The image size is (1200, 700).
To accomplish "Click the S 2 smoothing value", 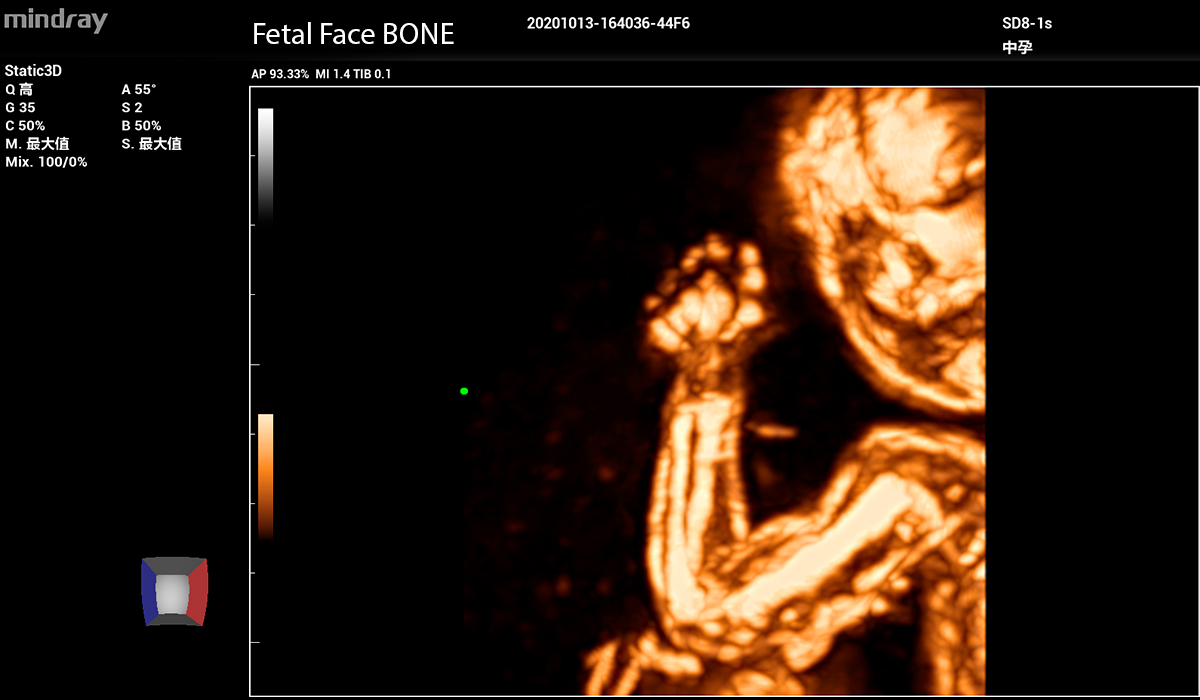I will pos(132,108).
